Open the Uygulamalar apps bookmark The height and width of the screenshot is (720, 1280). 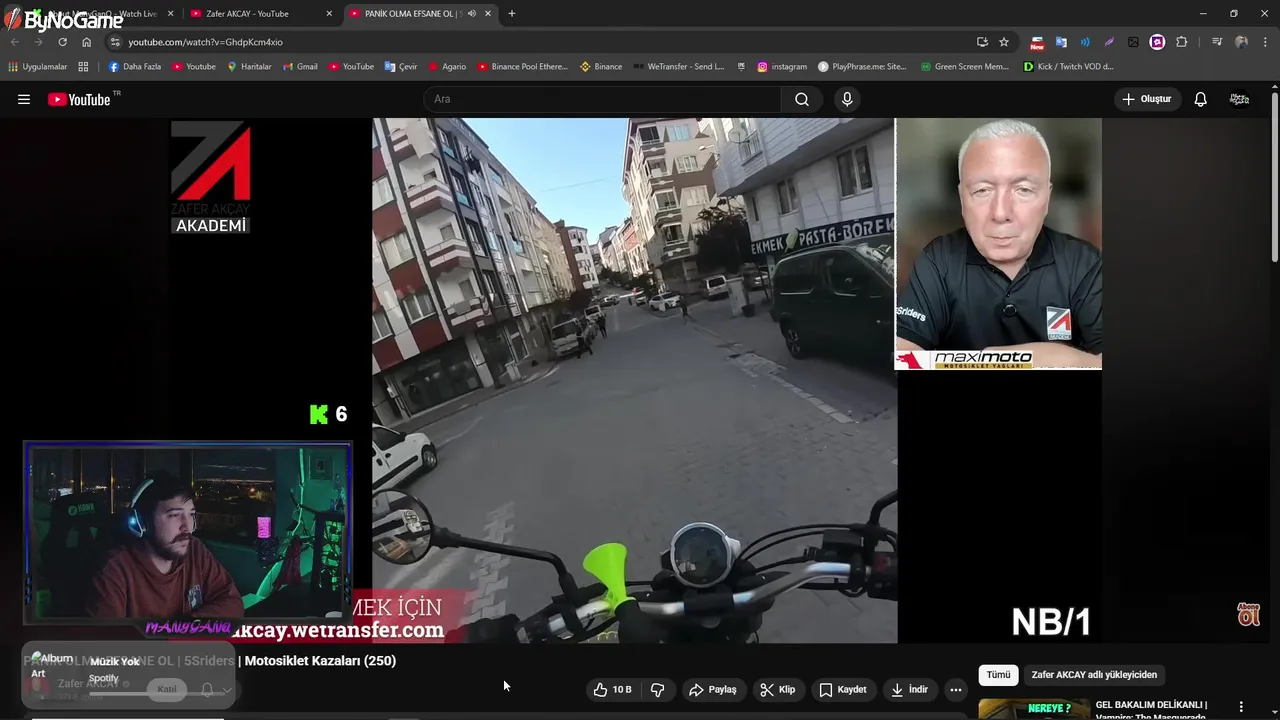pyautogui.click(x=38, y=67)
